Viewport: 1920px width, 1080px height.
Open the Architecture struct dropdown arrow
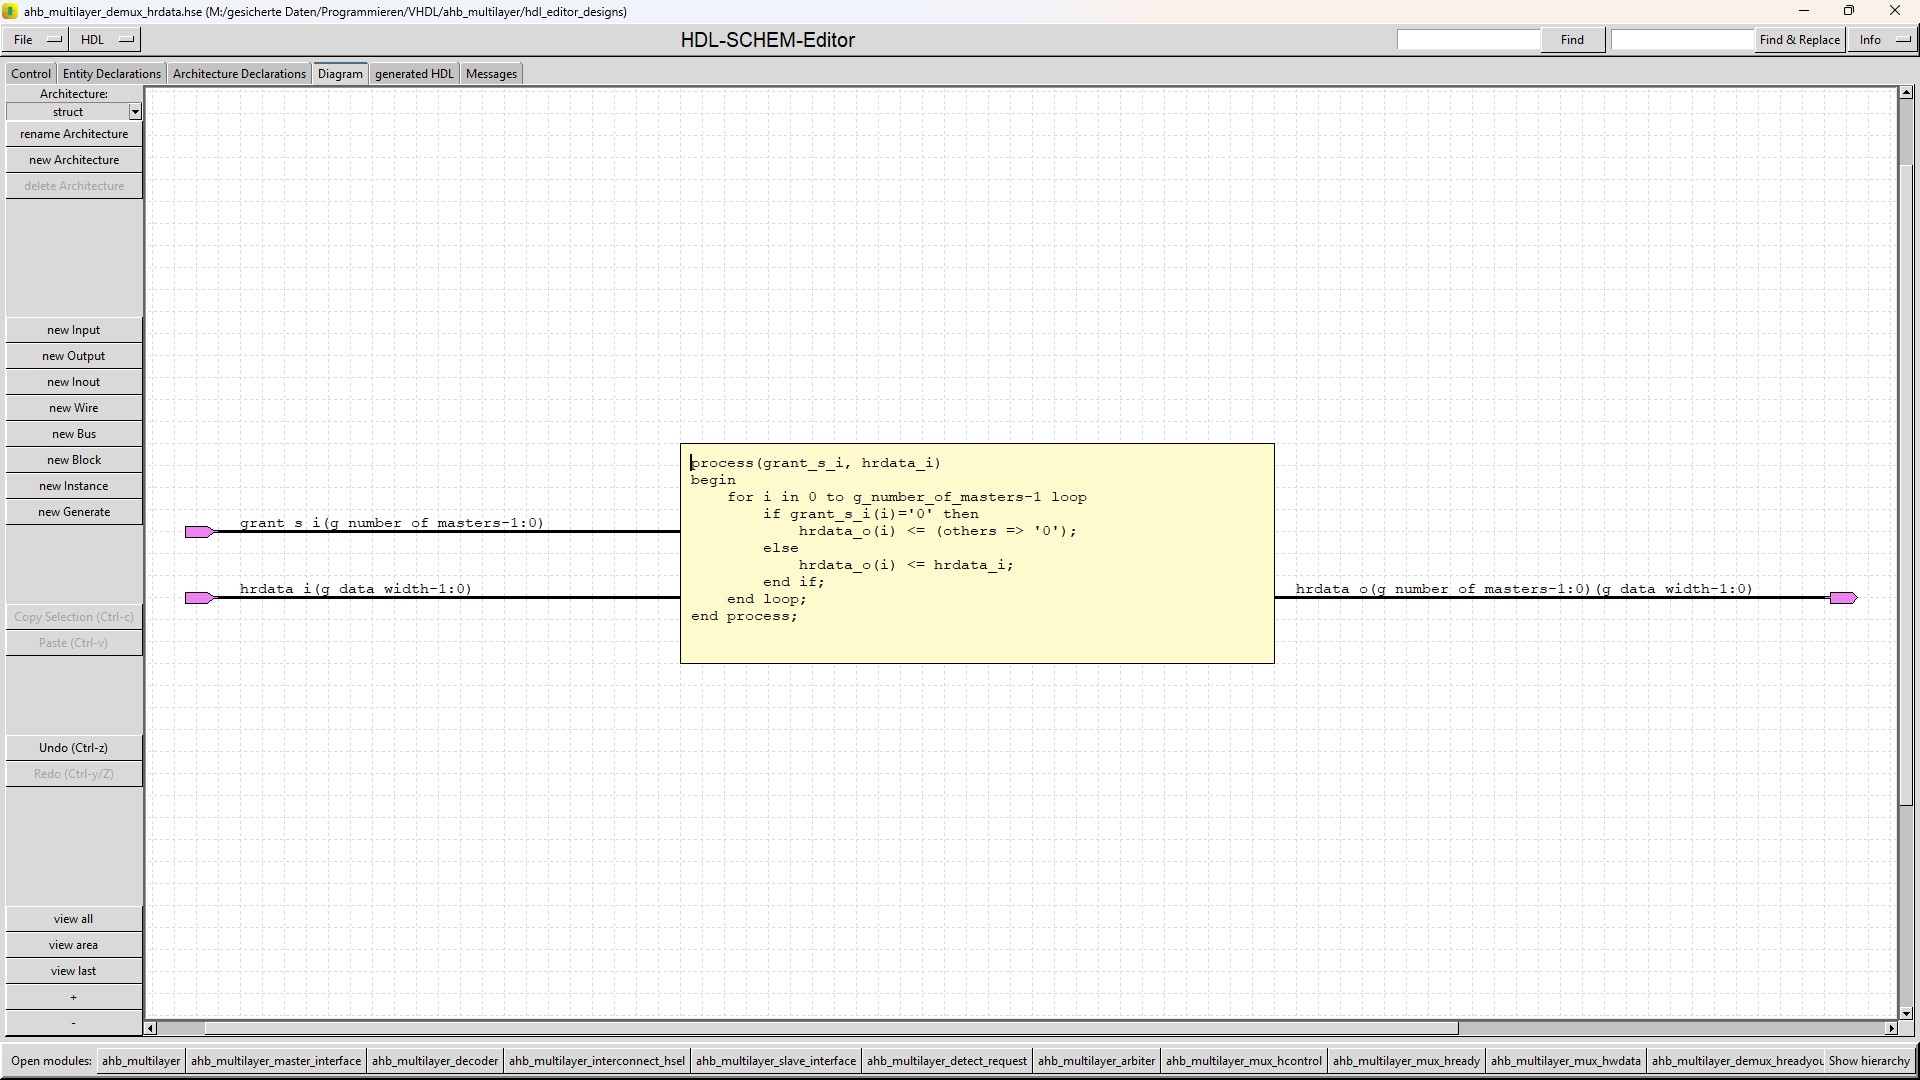135,112
